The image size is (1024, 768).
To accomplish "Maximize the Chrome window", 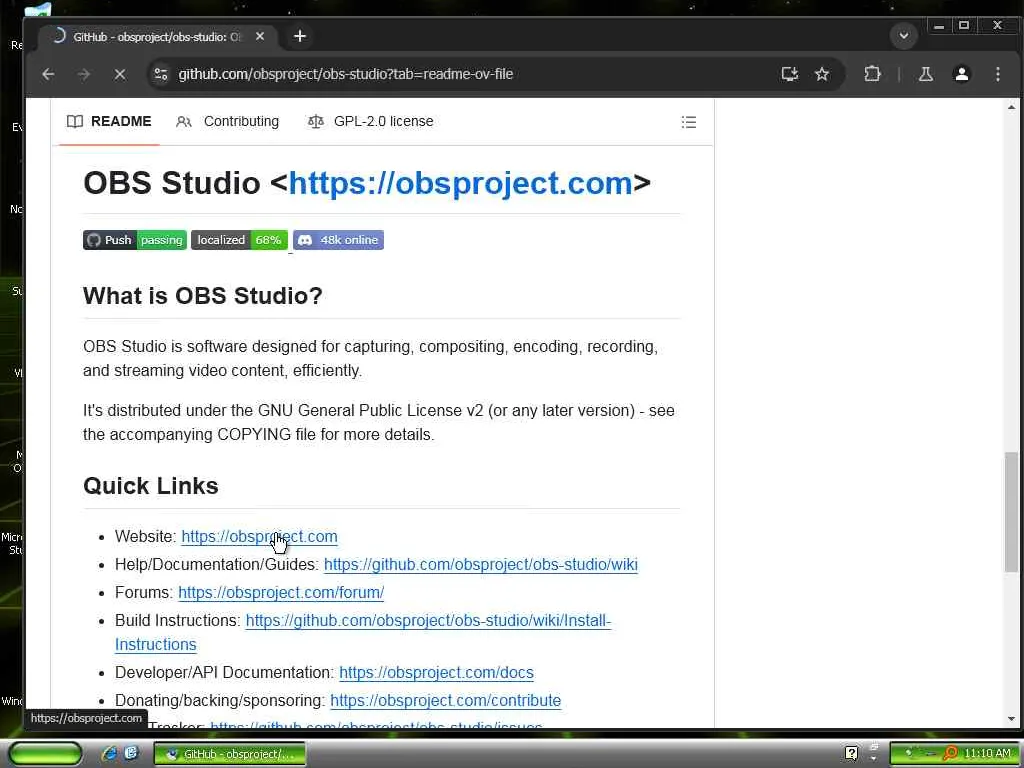I will 964,26.
